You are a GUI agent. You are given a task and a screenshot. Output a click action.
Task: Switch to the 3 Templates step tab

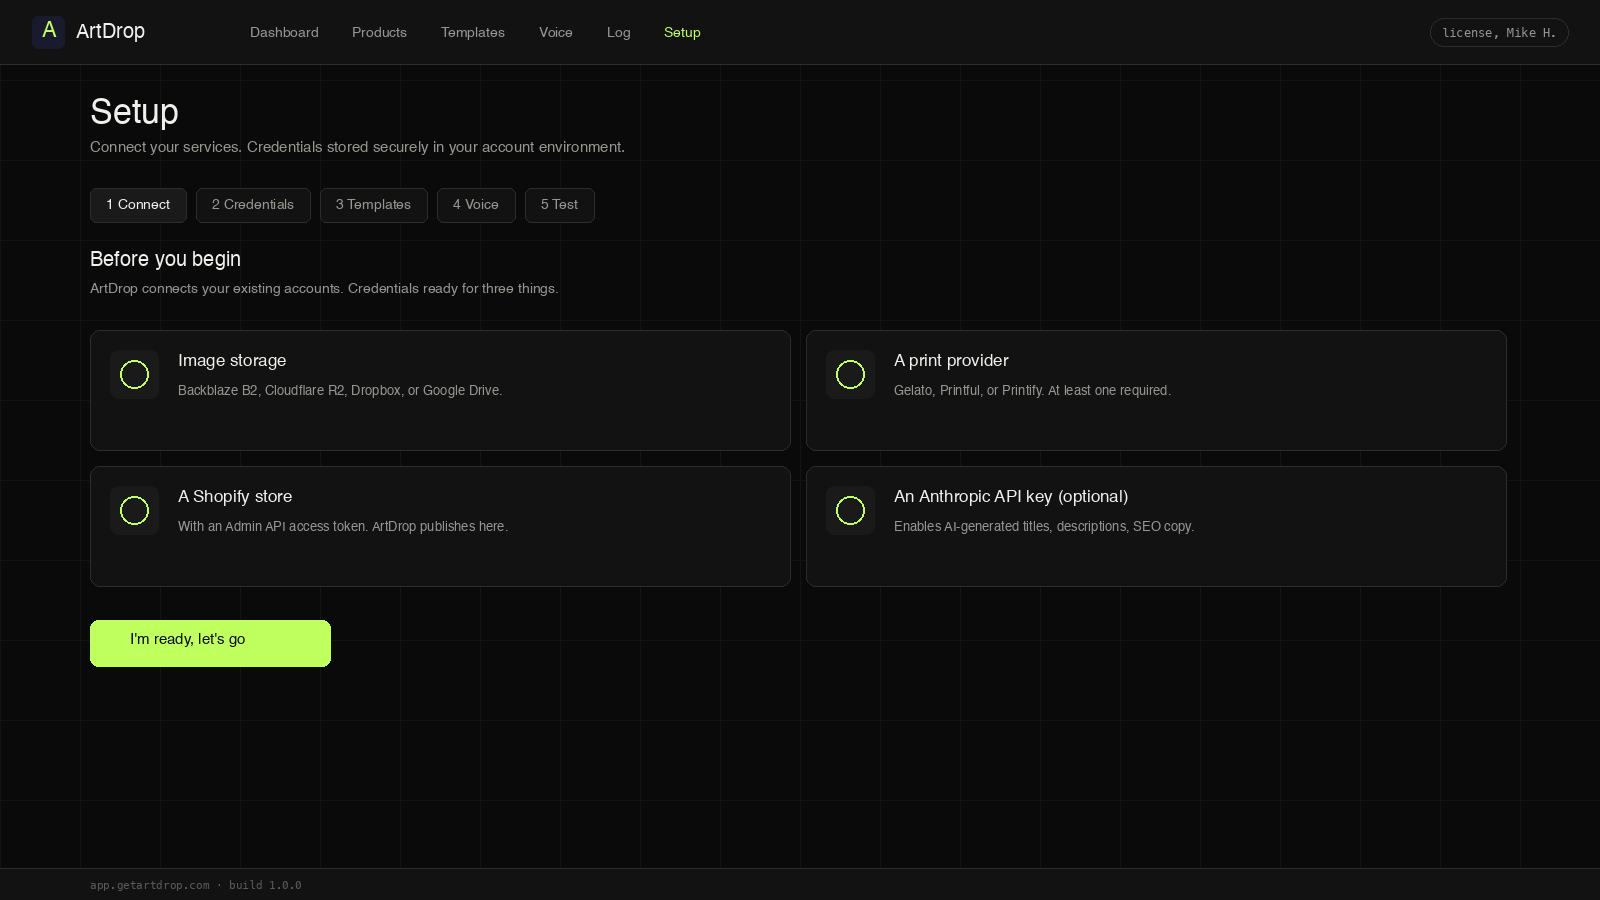[x=374, y=205]
